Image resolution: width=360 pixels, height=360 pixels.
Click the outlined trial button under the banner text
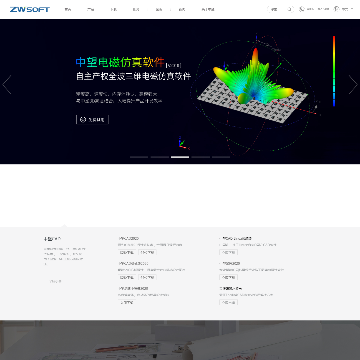pyautogui.click(x=92, y=119)
